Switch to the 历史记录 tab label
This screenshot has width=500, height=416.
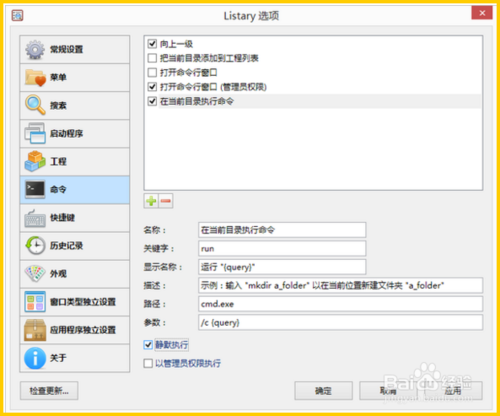pyautogui.click(x=66, y=246)
